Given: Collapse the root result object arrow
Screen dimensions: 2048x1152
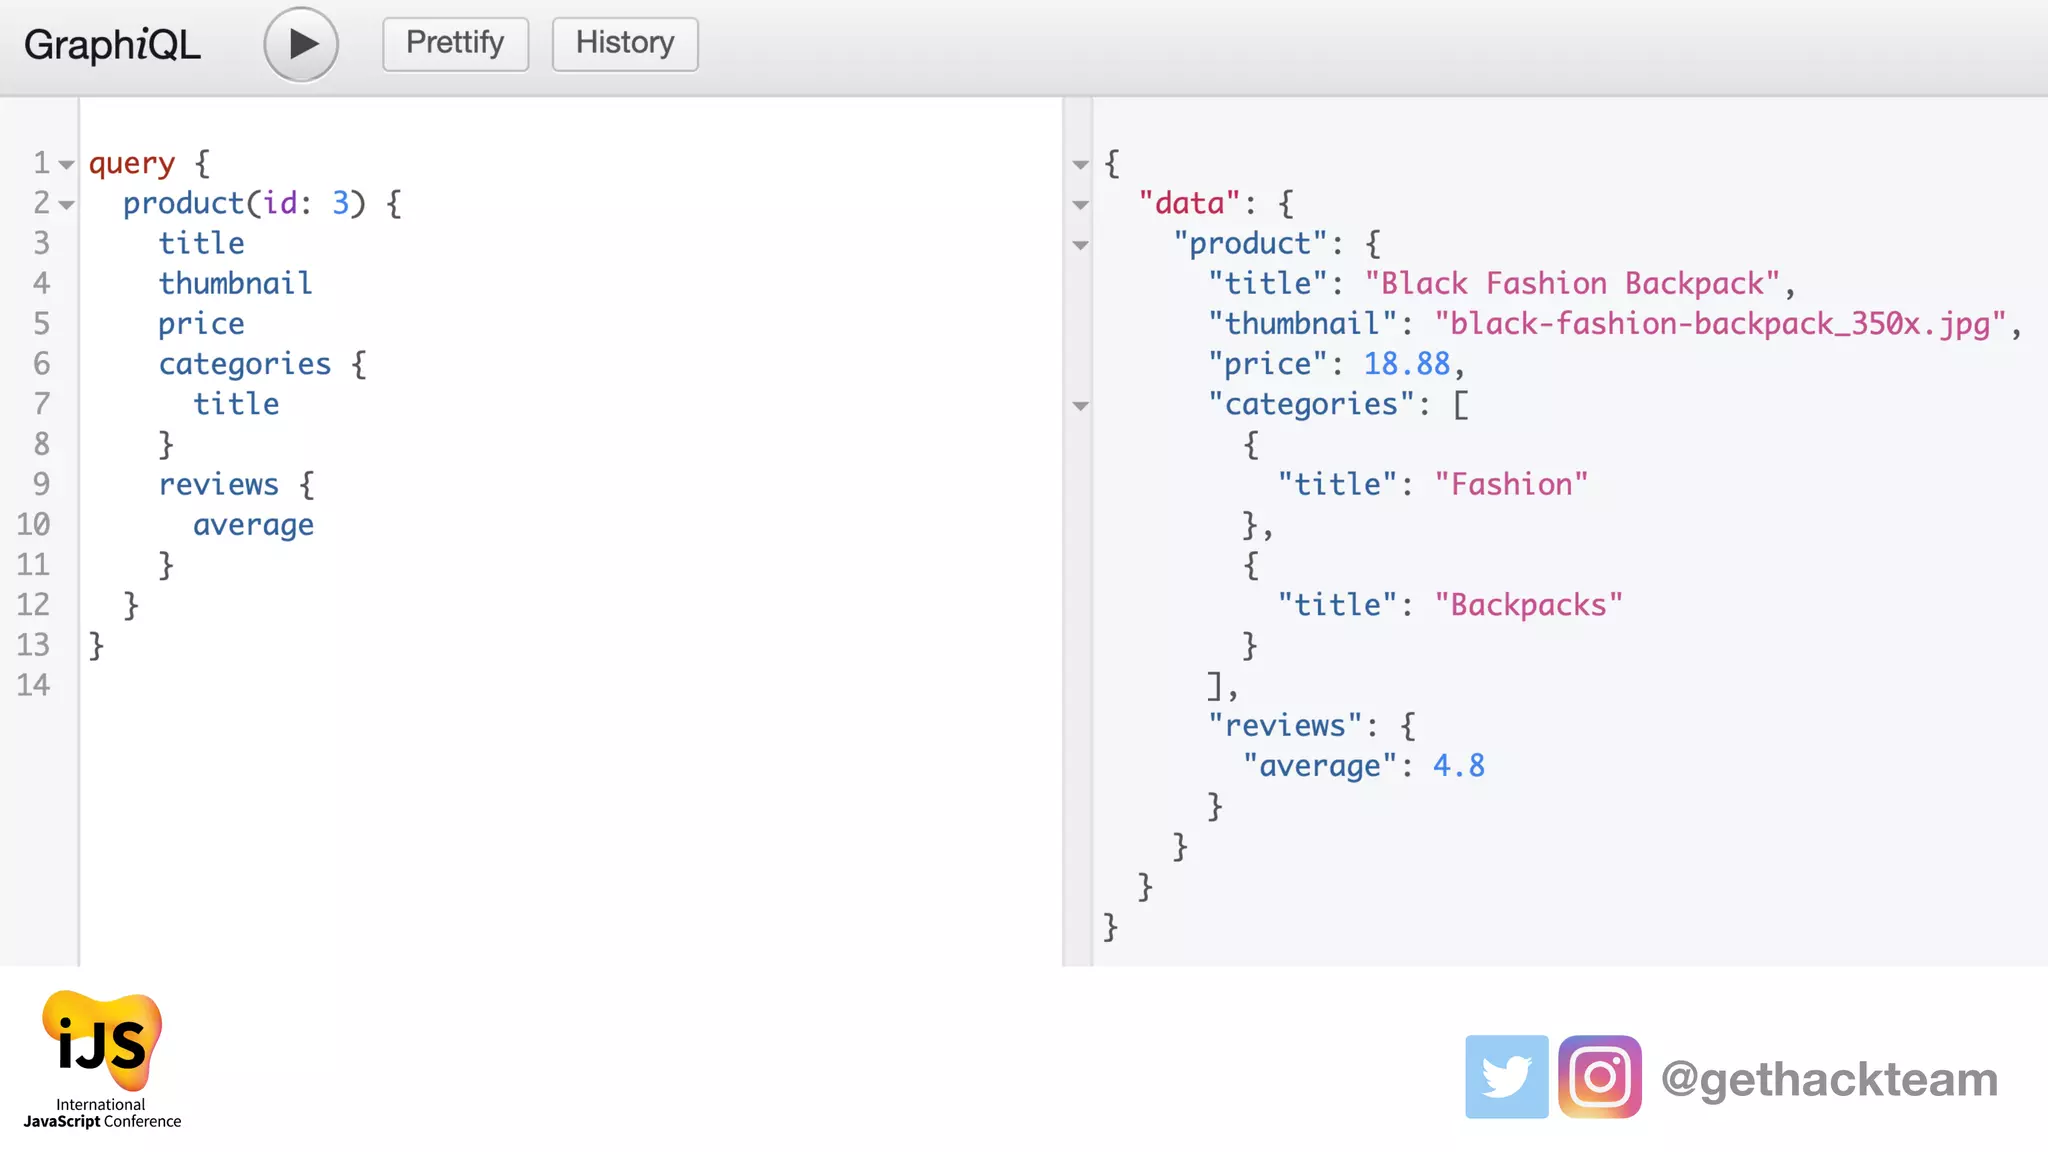Looking at the screenshot, I should point(1080,164).
